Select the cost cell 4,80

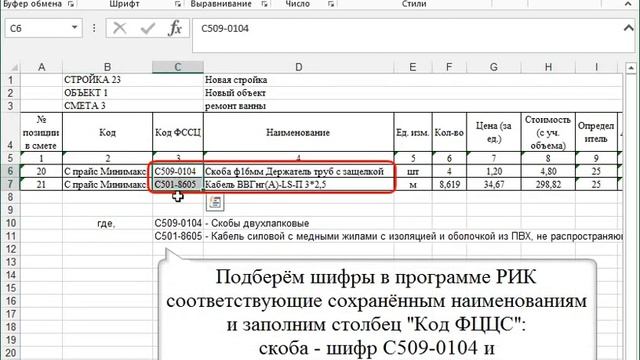[x=548, y=171]
